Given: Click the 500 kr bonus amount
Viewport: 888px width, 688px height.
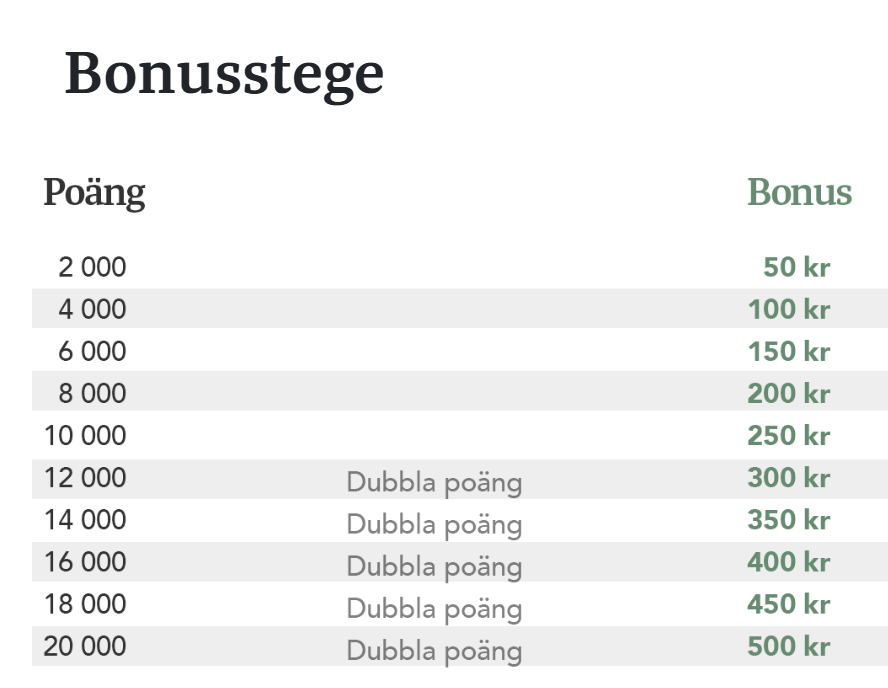Looking at the screenshot, I should [x=789, y=646].
